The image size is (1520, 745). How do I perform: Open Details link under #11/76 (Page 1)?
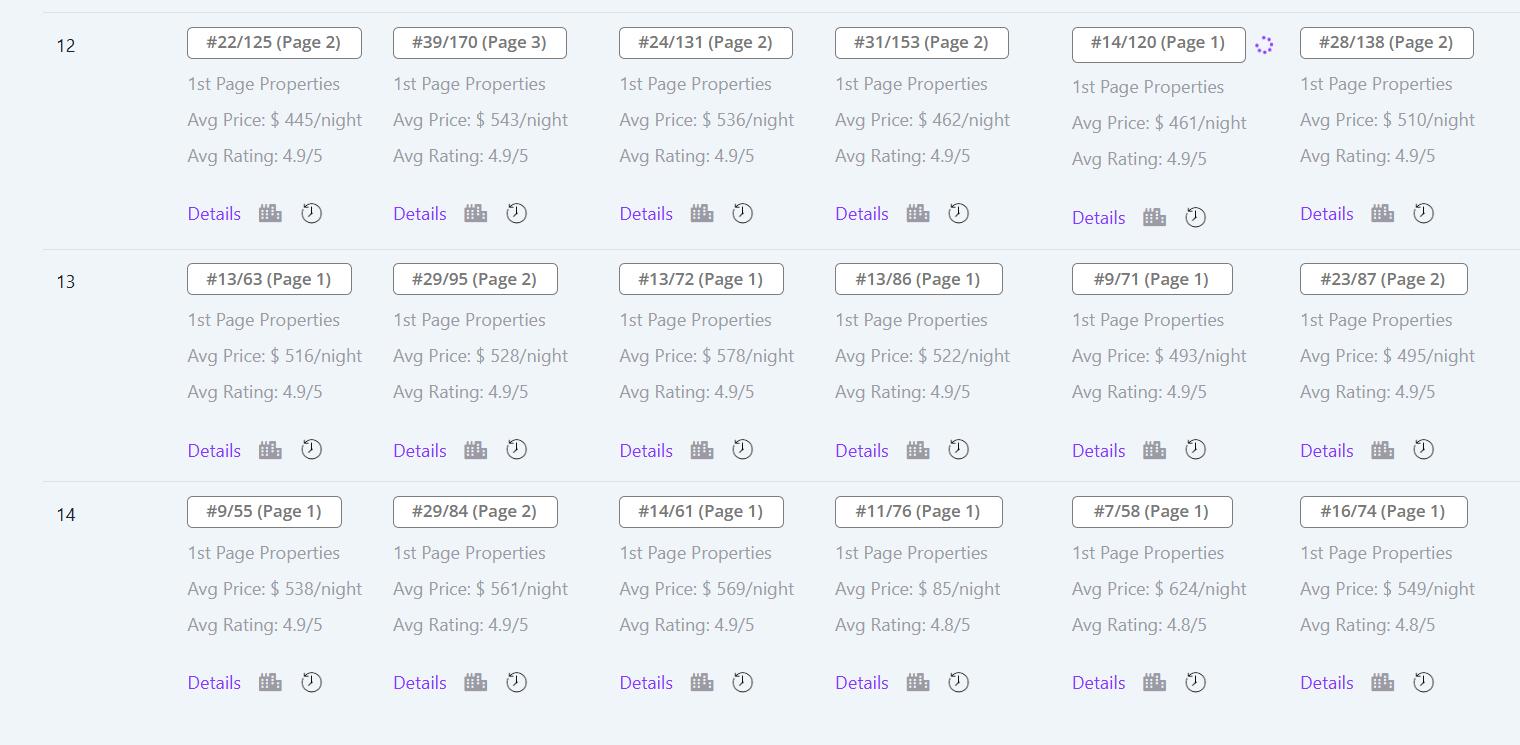pos(862,683)
